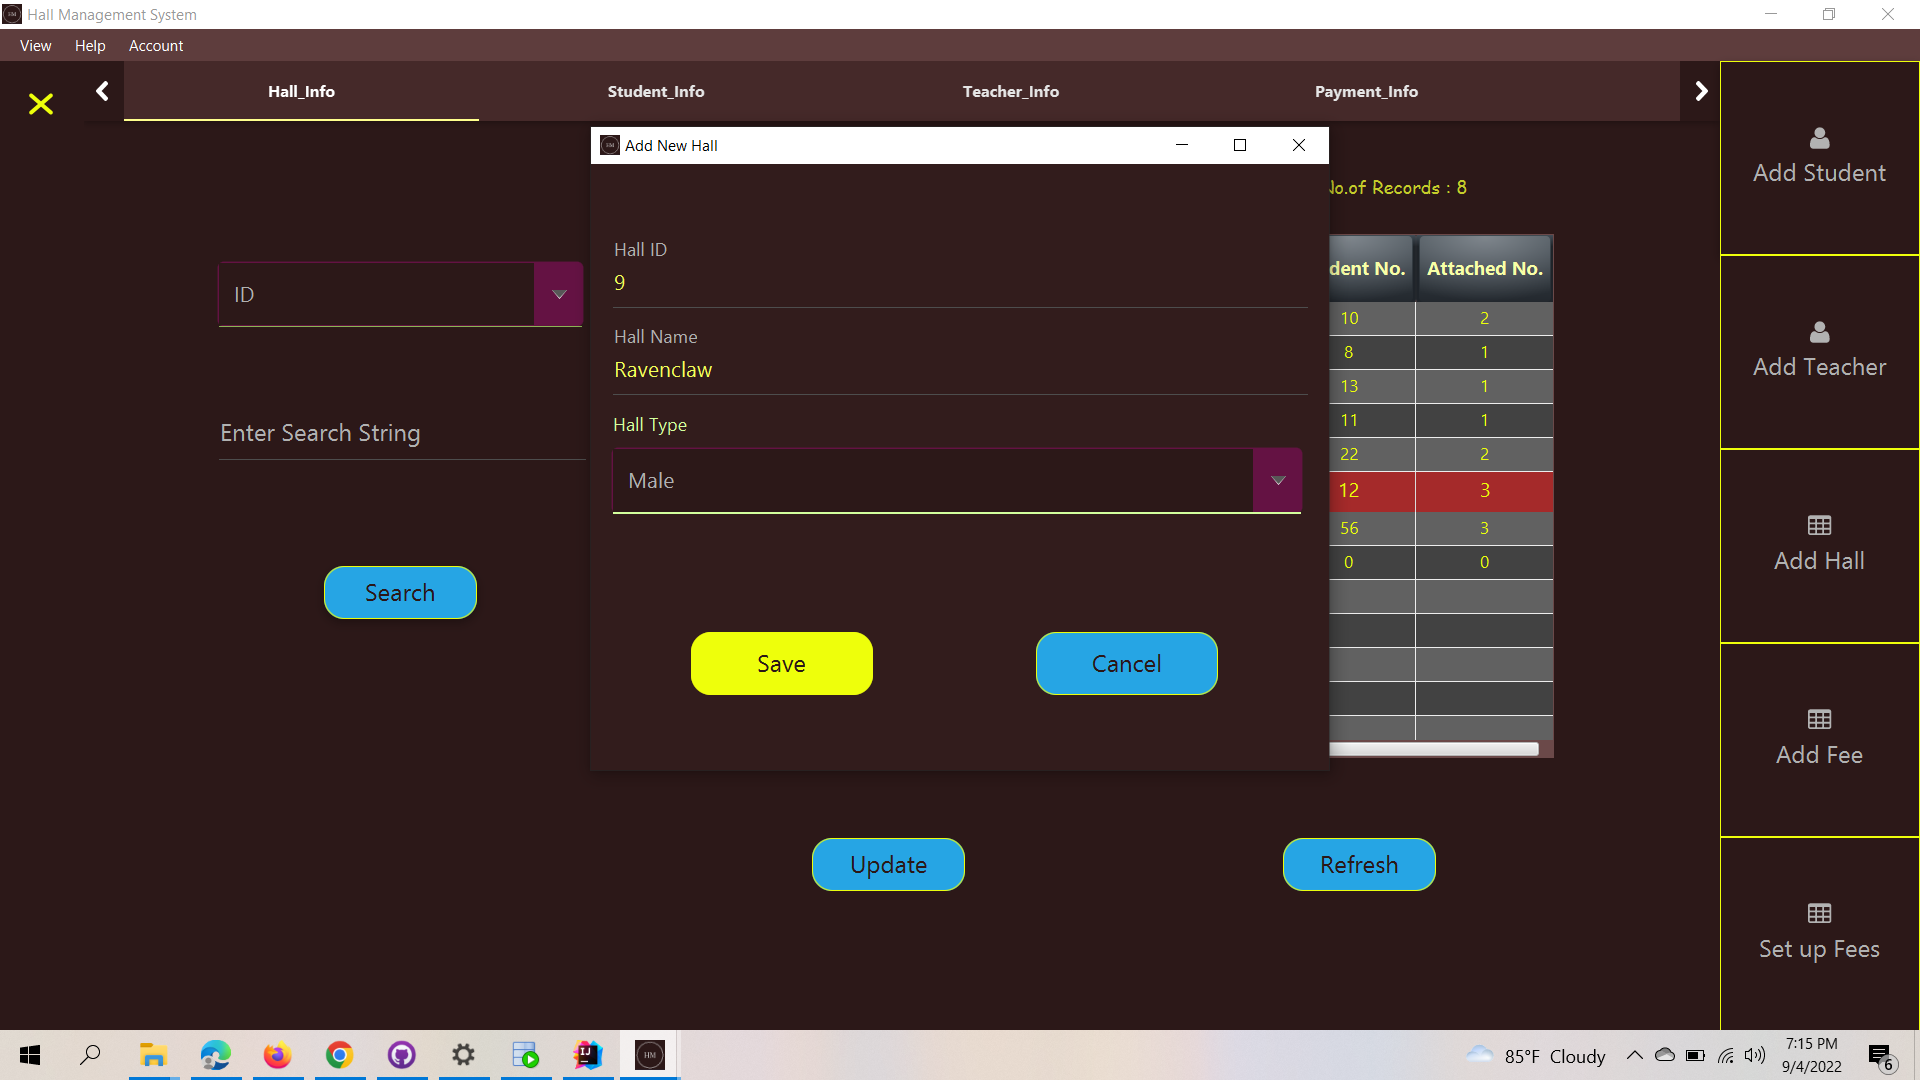Open the ID search field dropdown
The height and width of the screenshot is (1080, 1920).
558,294
